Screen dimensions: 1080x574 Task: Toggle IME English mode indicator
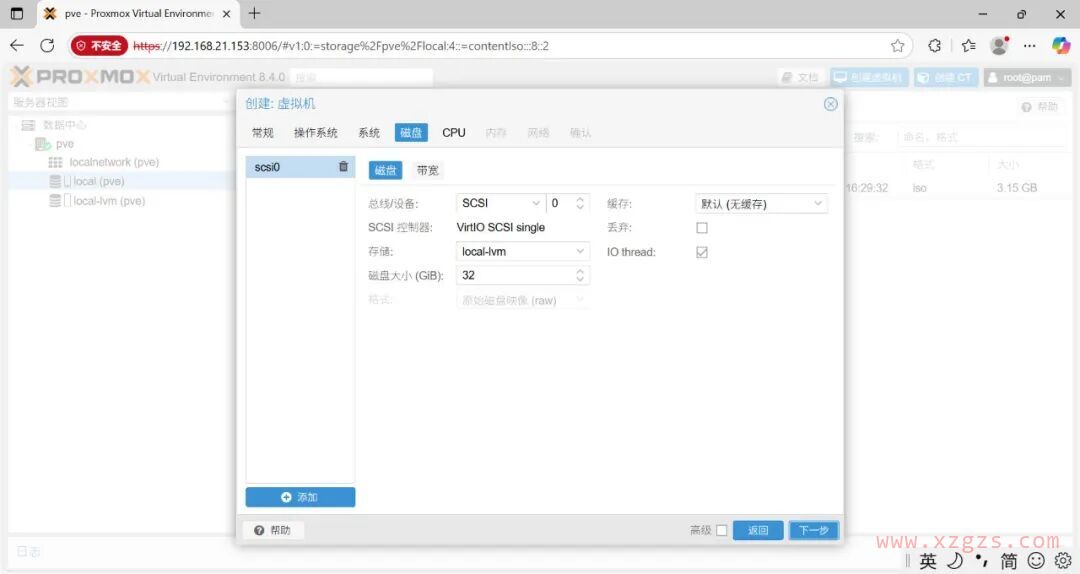coord(928,561)
